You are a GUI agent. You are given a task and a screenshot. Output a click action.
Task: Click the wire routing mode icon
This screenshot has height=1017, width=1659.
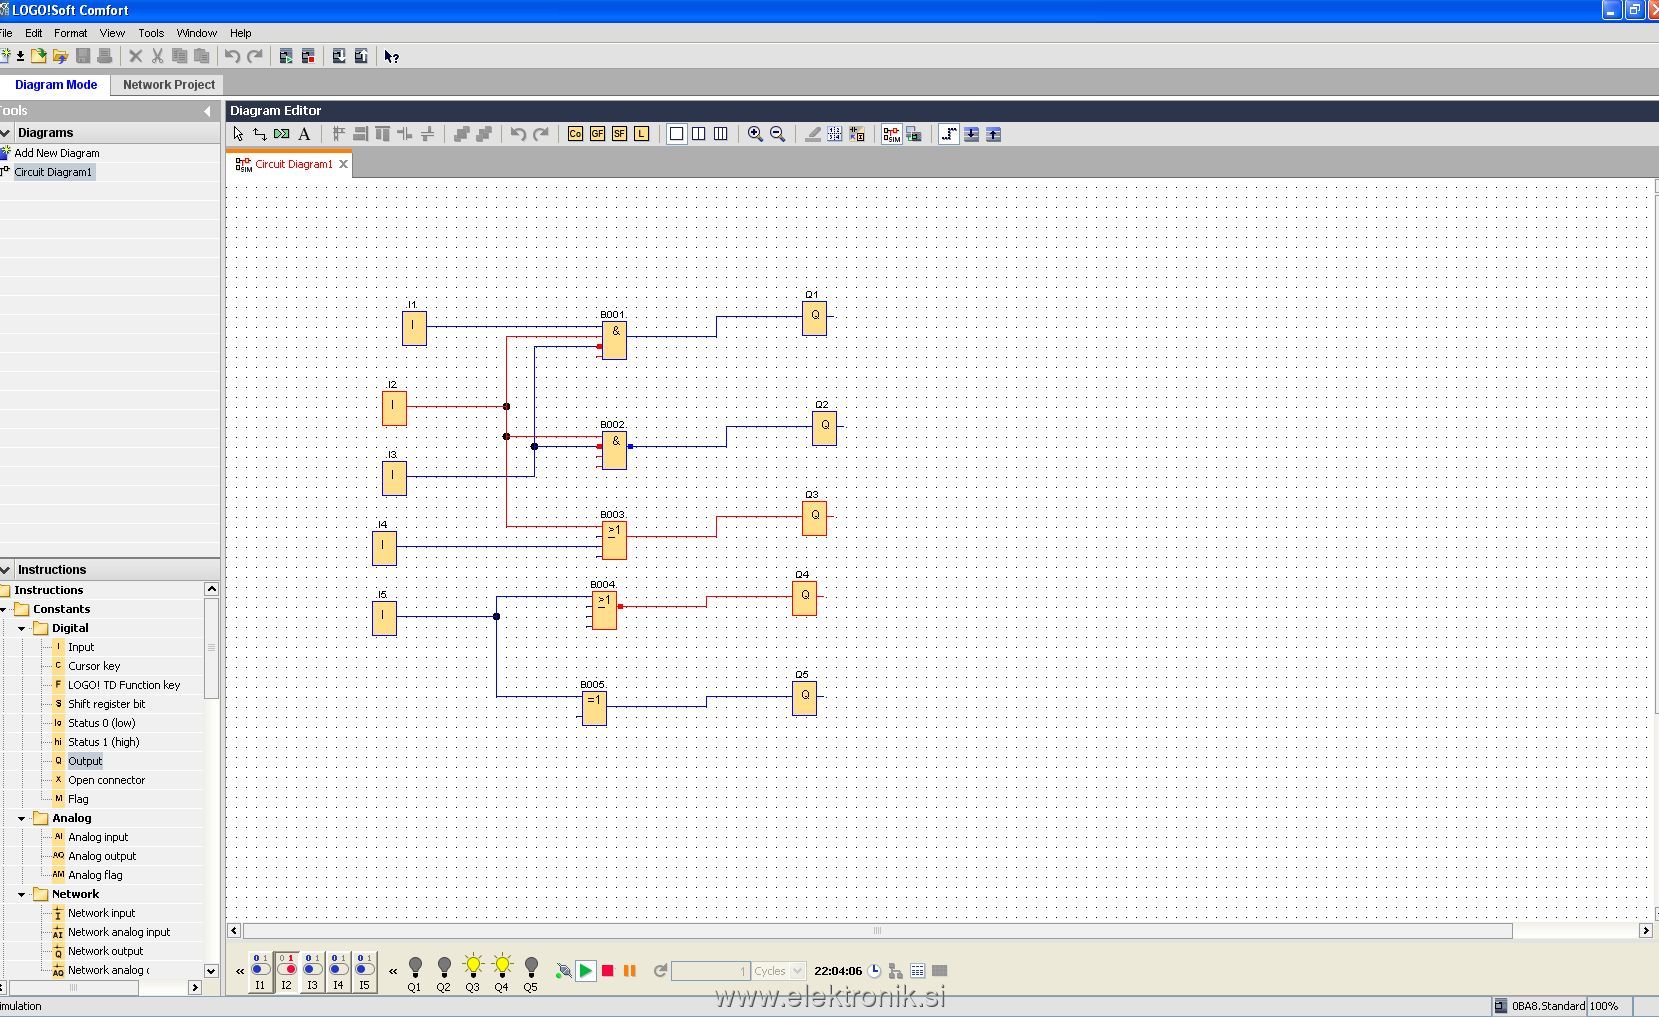point(949,134)
